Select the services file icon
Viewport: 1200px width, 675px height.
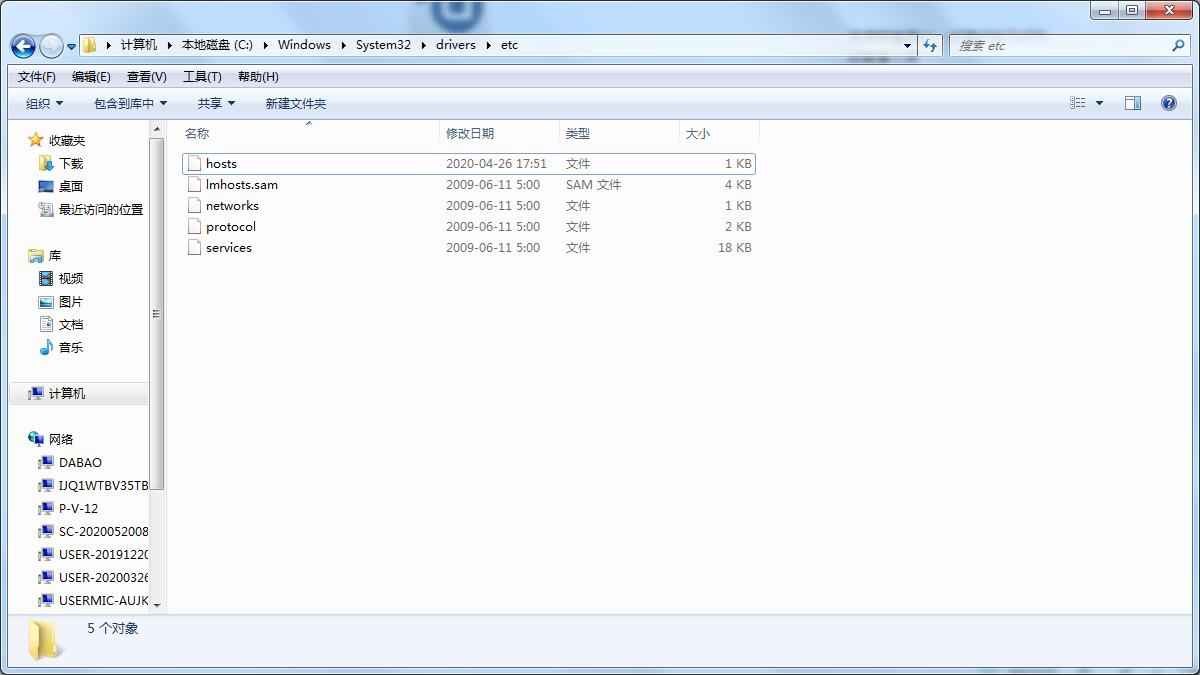pos(194,248)
